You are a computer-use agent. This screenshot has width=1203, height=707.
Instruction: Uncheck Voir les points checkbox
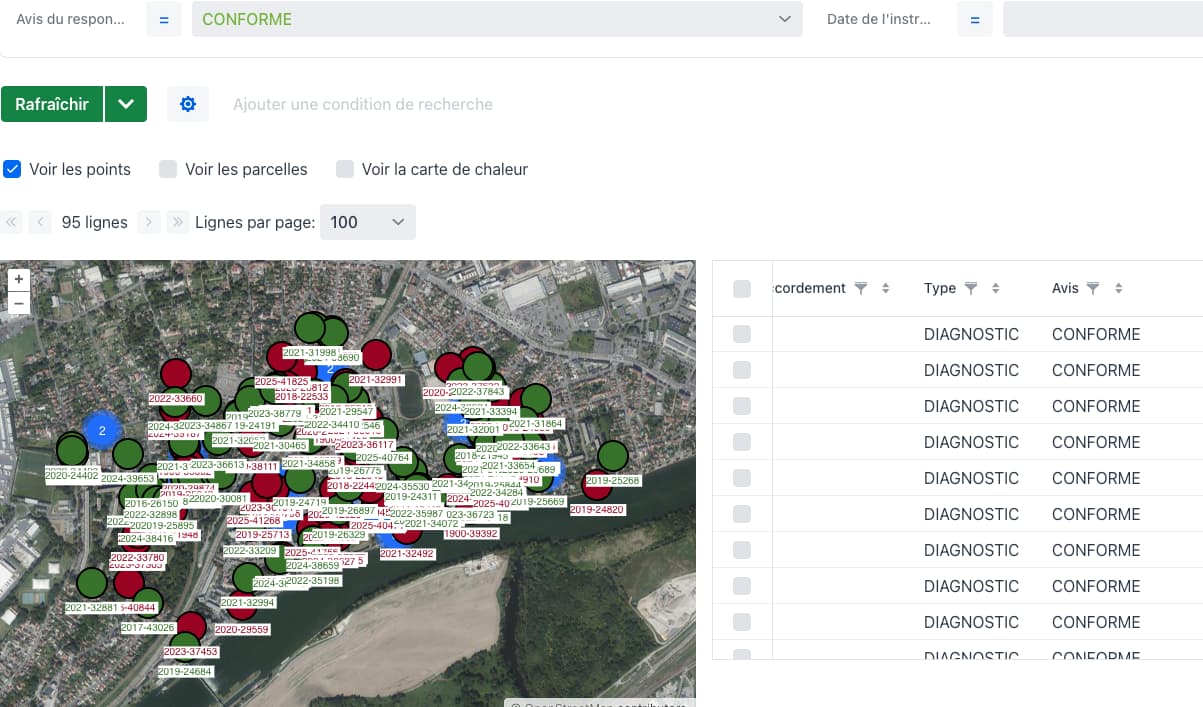(13, 169)
